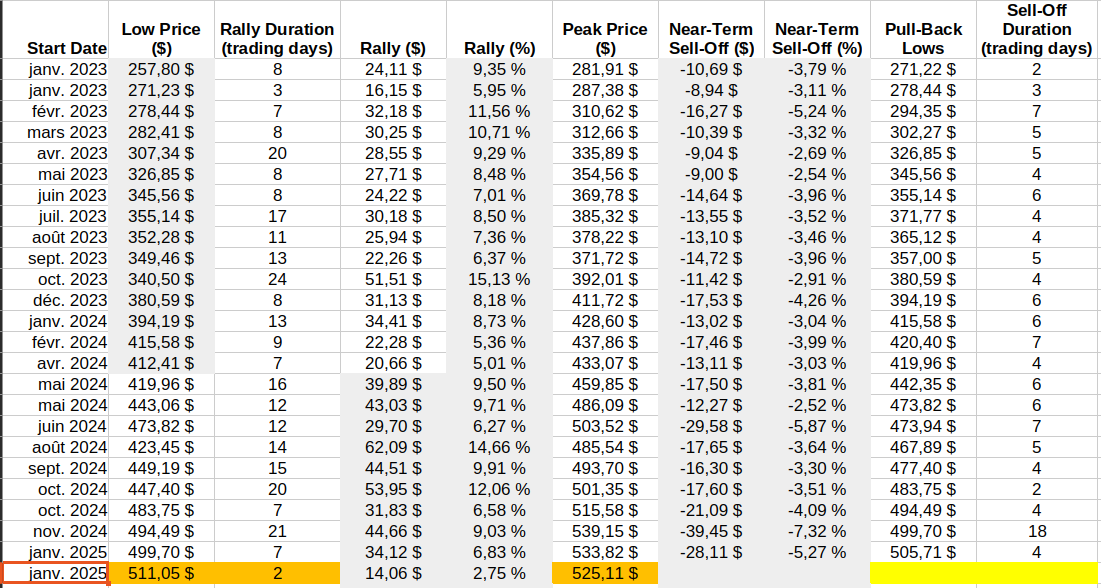Select the 15,13 % rally cell
This screenshot has height=588, width=1101.
497,279
